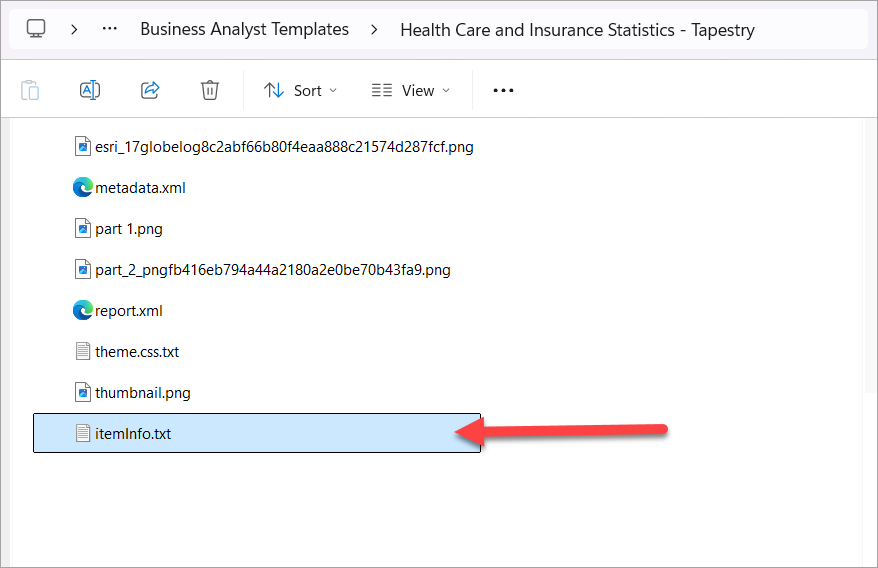This screenshot has height=568, width=878.
Task: Click the Rename toolbar icon
Action: [x=90, y=90]
